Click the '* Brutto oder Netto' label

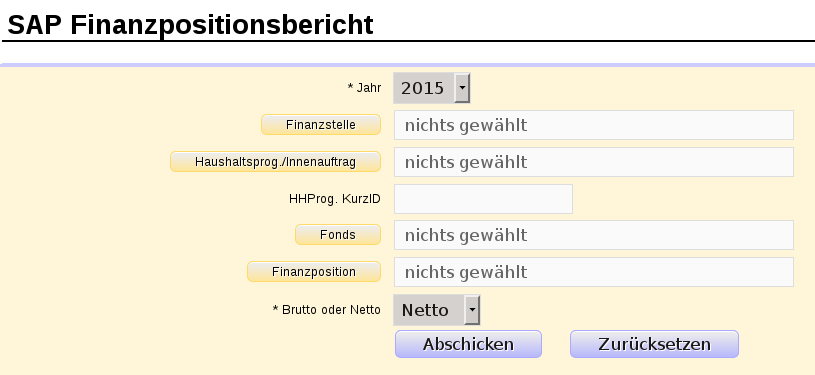(327, 310)
